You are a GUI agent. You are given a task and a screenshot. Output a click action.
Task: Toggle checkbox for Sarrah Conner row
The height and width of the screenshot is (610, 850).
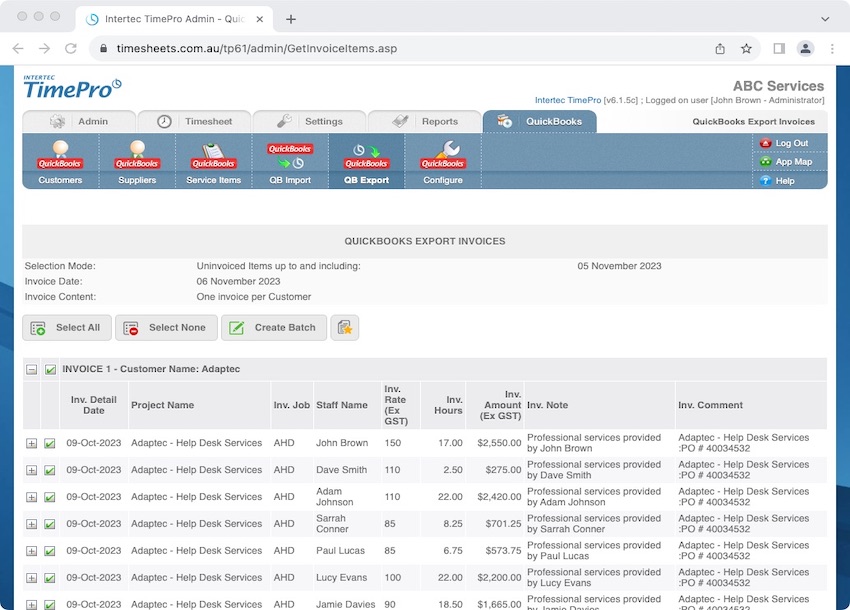(49, 524)
